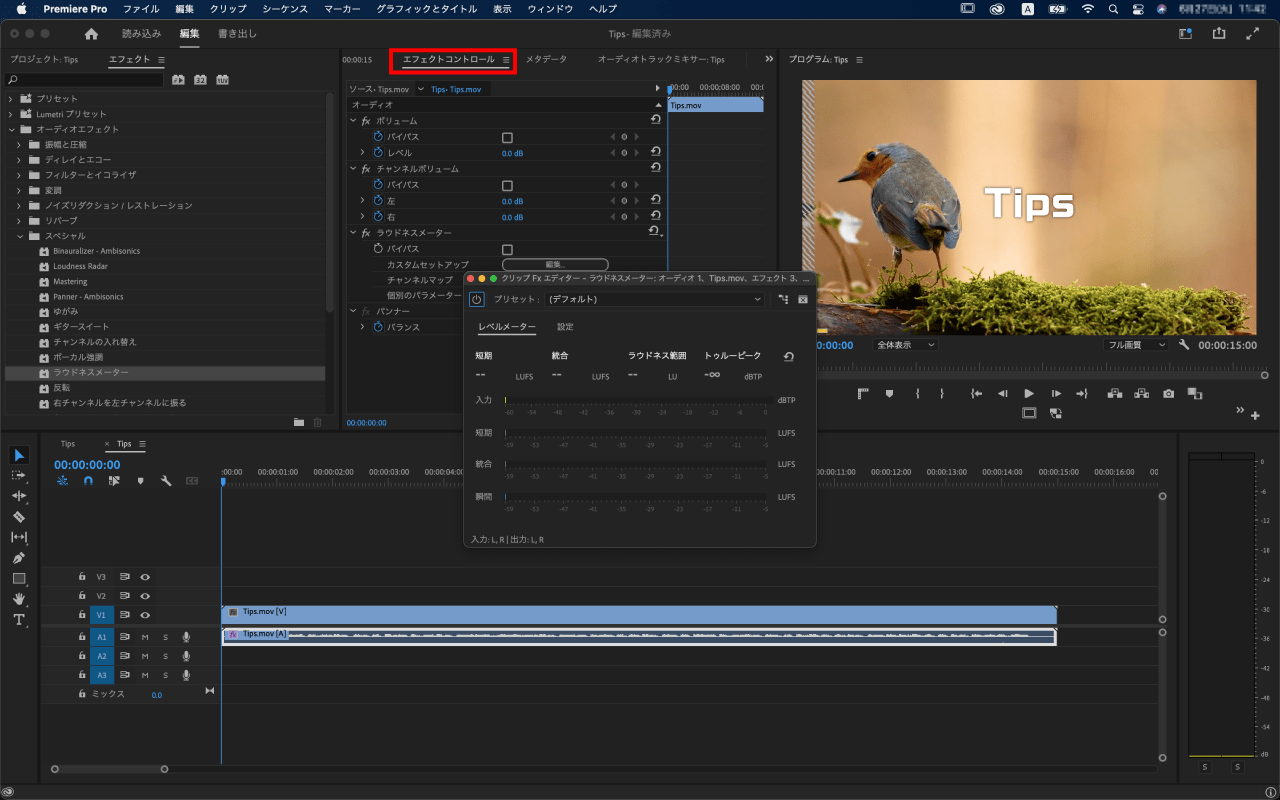Image resolution: width=1280 pixels, height=800 pixels.
Task: Select the Selection arrow tool
Action: pyautogui.click(x=19, y=455)
